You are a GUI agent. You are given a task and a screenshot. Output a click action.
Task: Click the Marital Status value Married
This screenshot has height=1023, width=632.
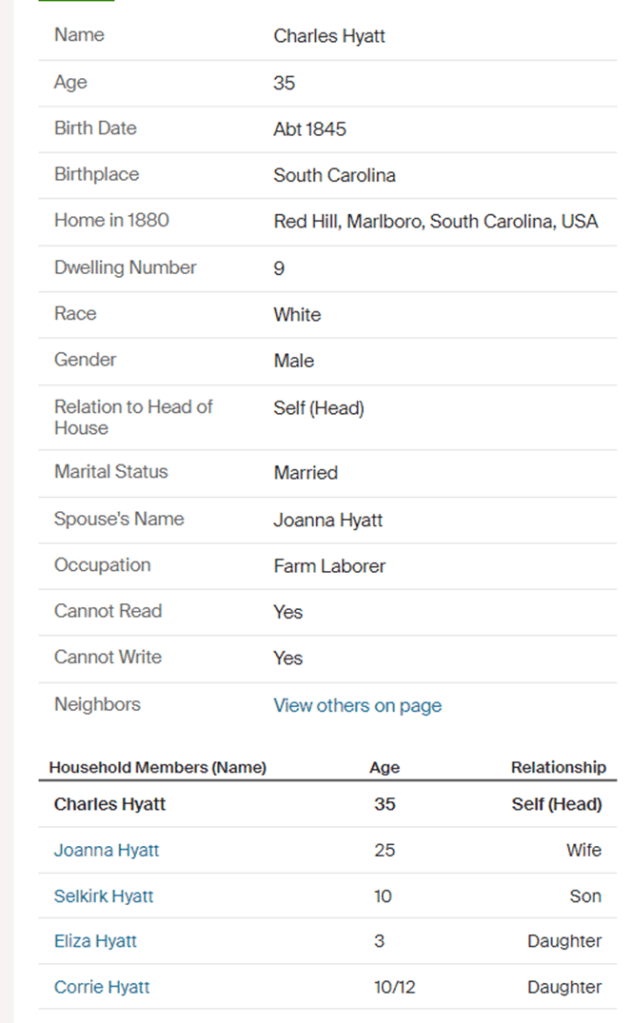click(x=305, y=473)
